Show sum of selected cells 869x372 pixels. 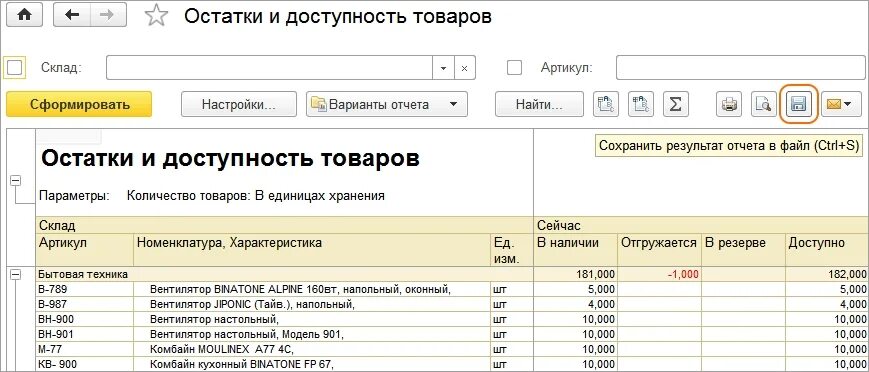(675, 104)
